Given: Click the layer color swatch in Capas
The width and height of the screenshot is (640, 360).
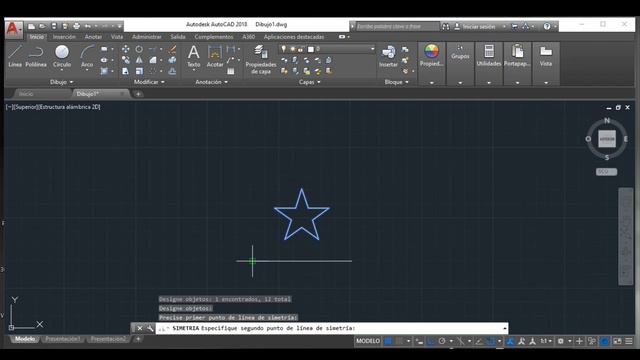Looking at the screenshot, I should 311,49.
